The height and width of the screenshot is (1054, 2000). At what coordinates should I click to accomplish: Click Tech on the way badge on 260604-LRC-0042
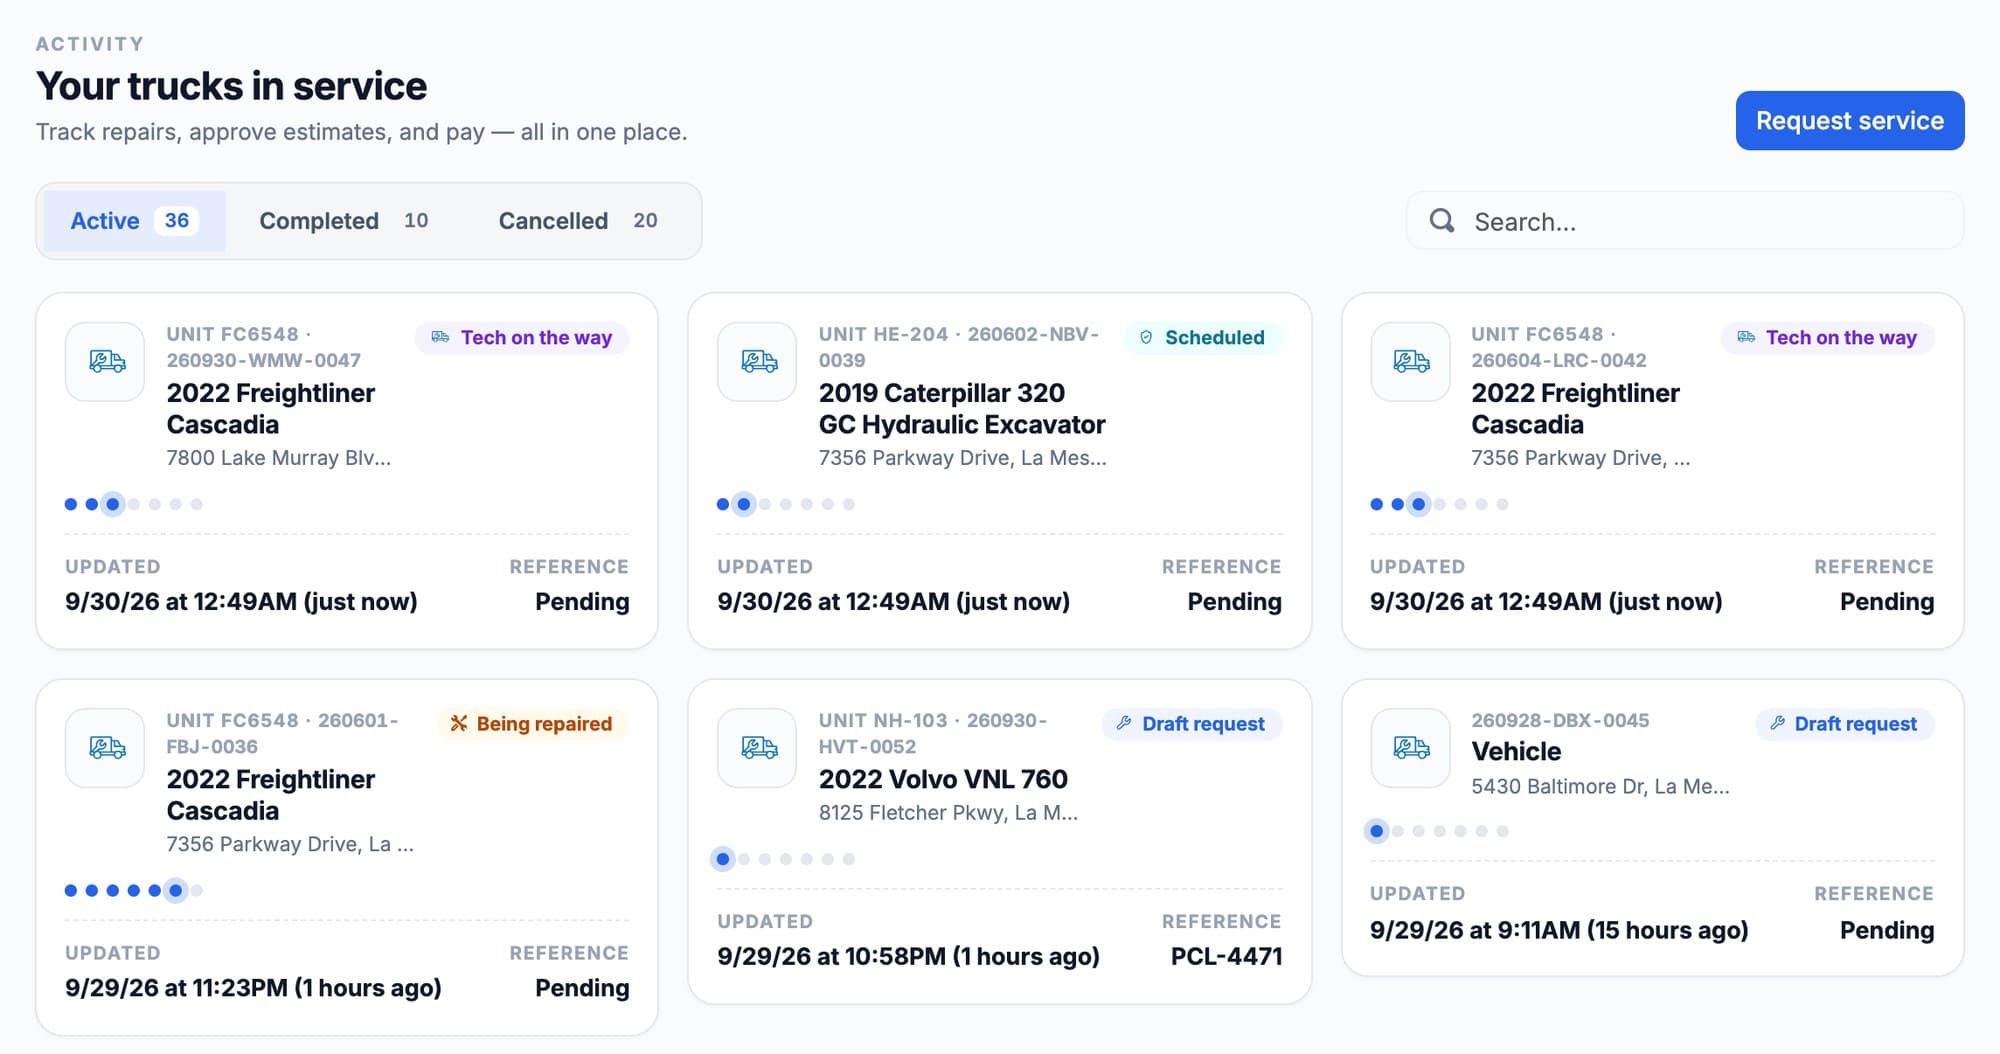[x=1827, y=338]
